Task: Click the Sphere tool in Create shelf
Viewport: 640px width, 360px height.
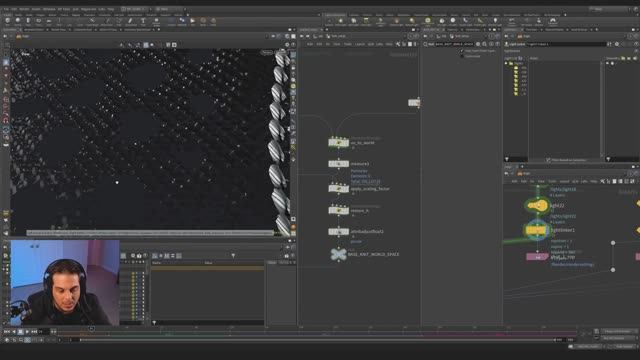Action: pos(18,21)
